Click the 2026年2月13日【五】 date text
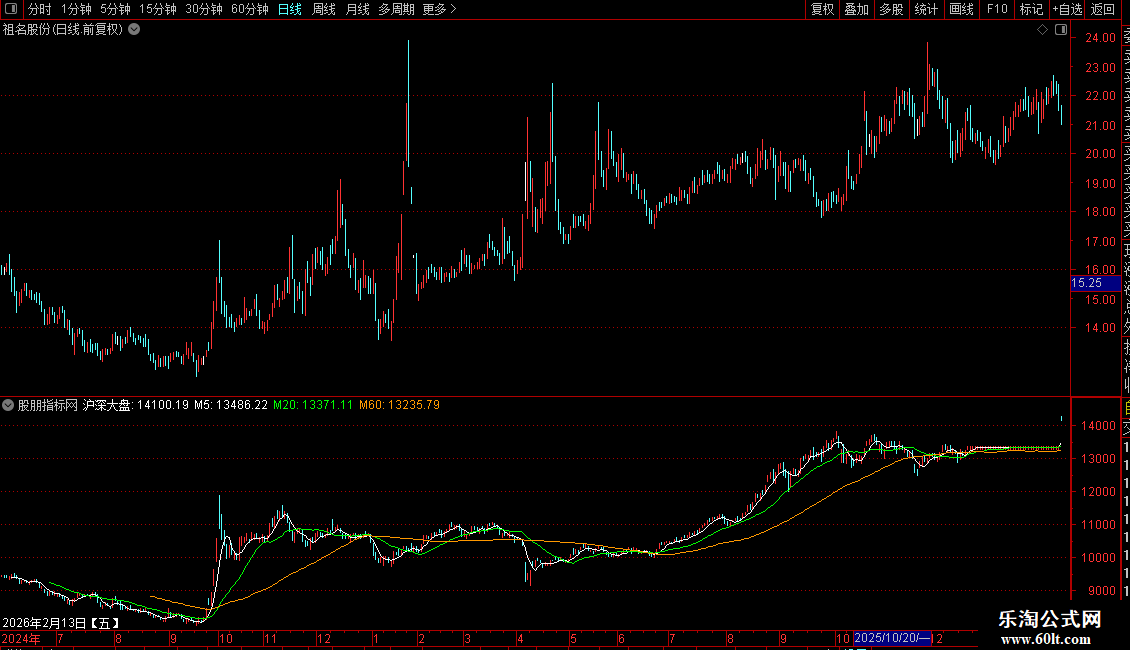 (x=61, y=623)
